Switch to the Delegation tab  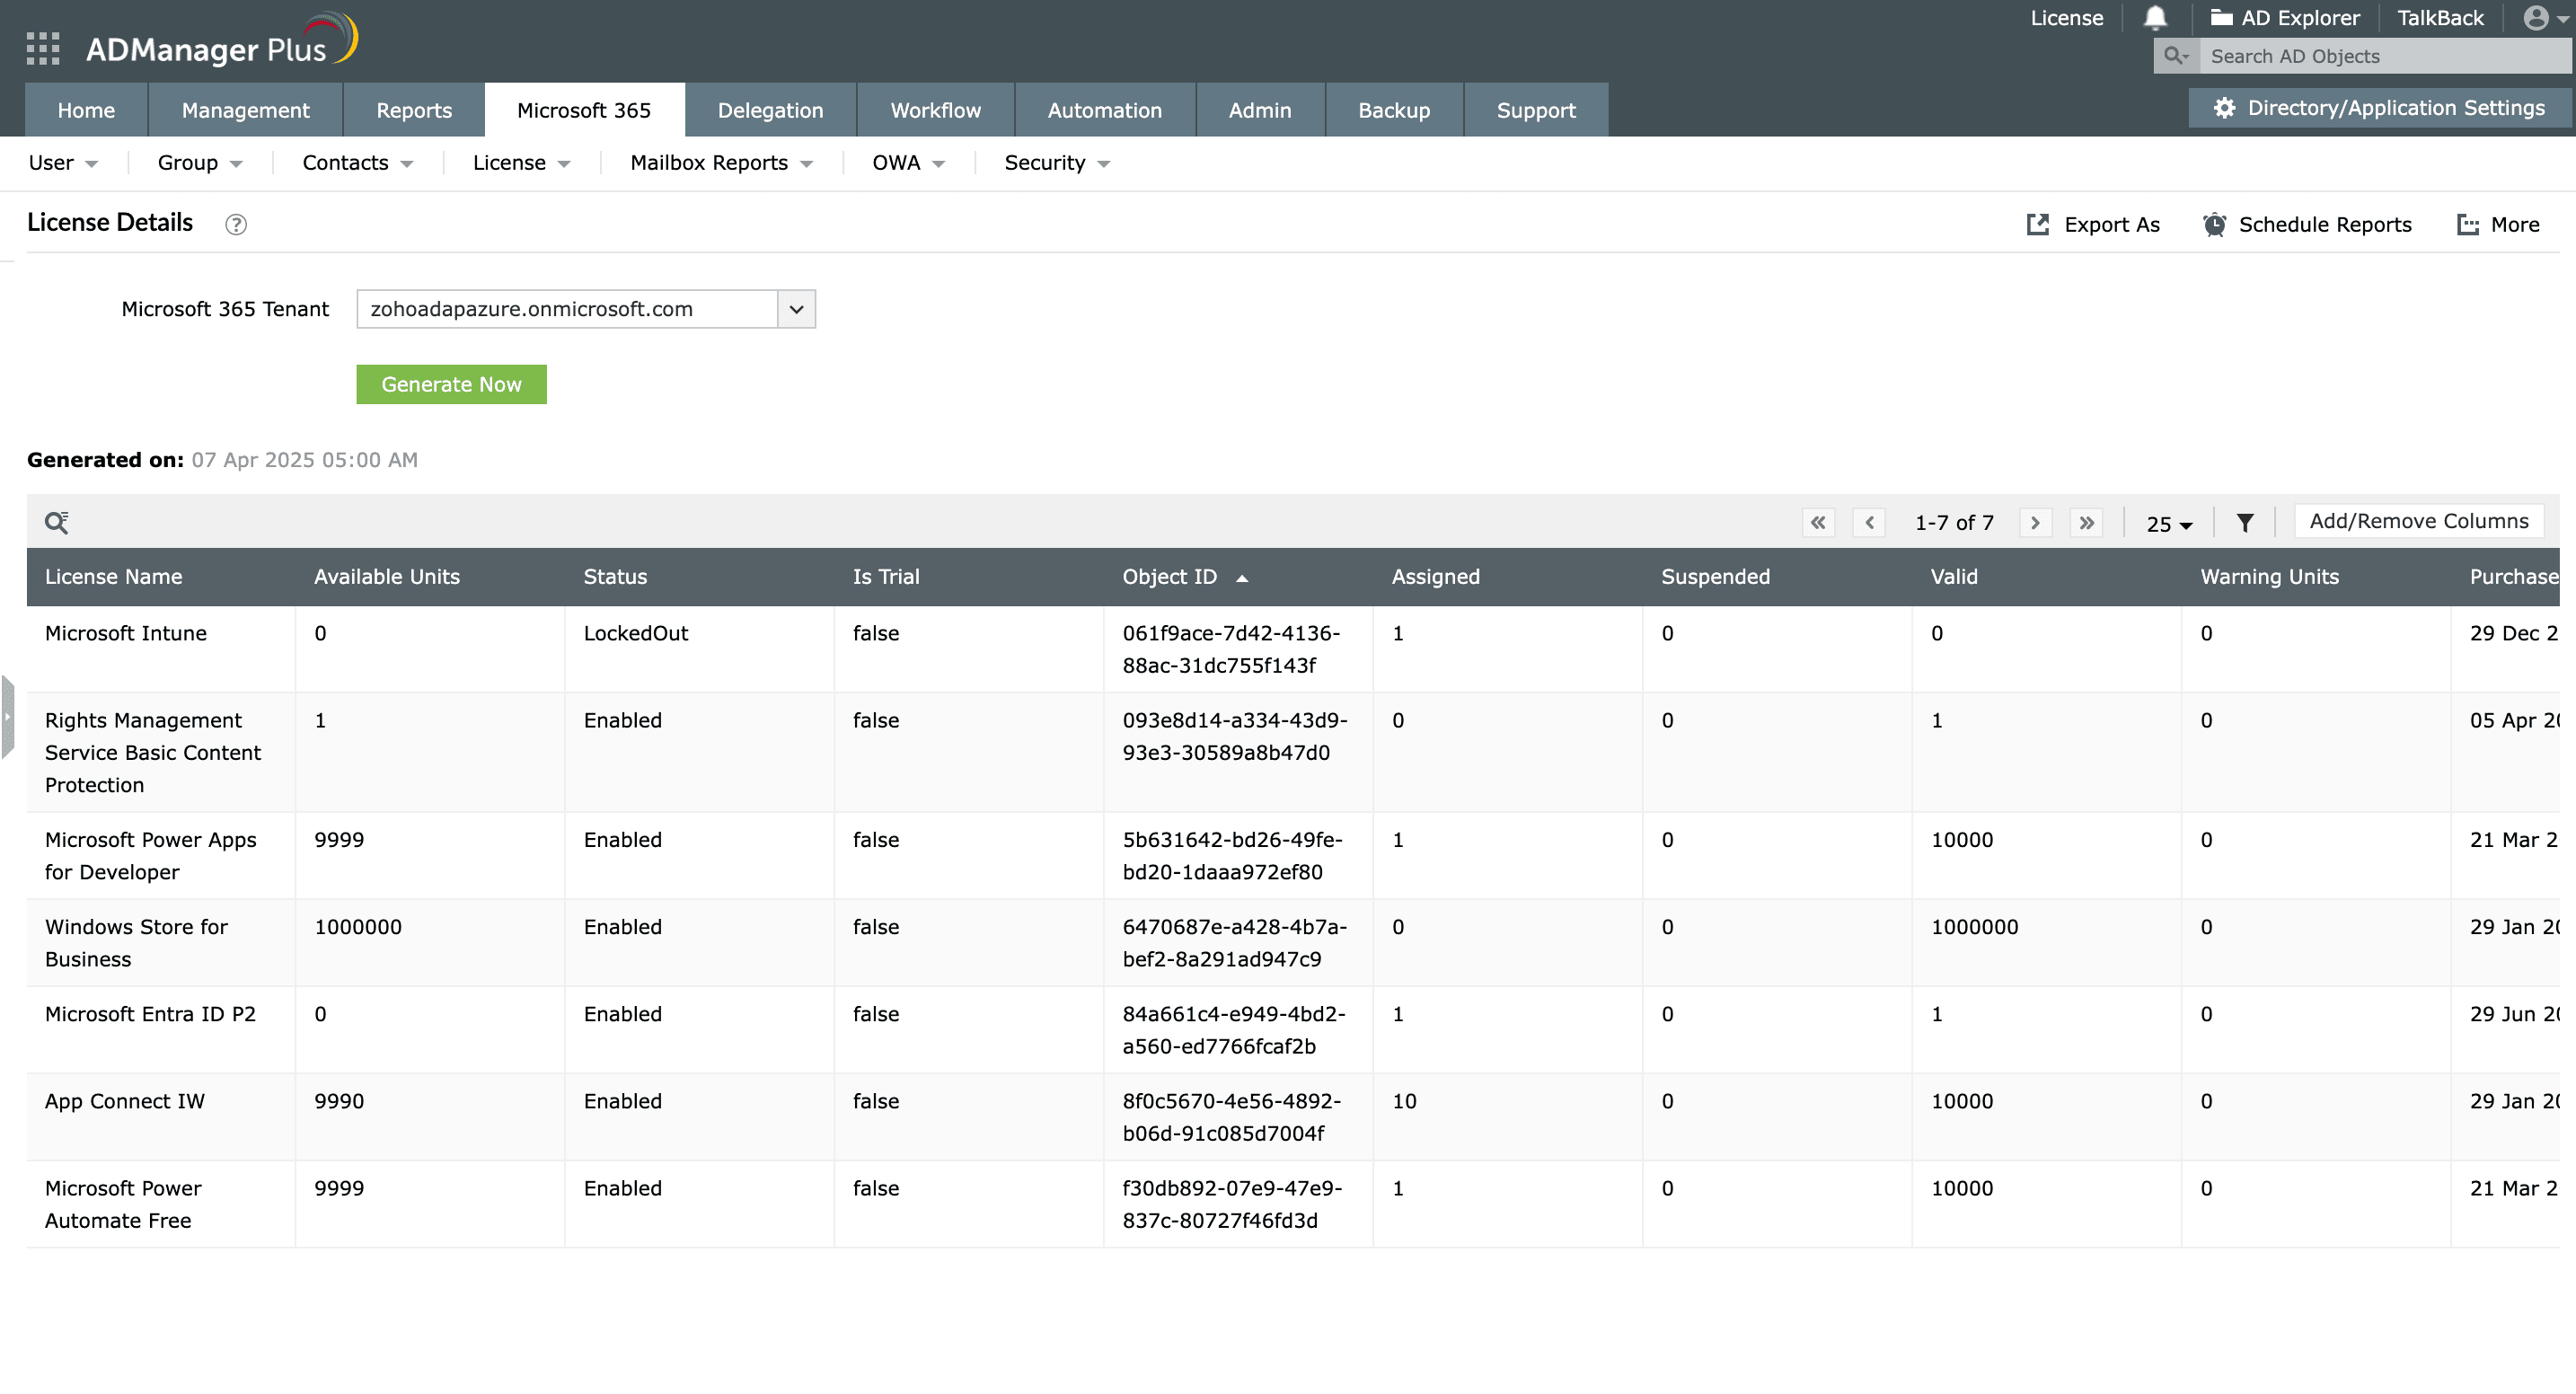pos(770,110)
